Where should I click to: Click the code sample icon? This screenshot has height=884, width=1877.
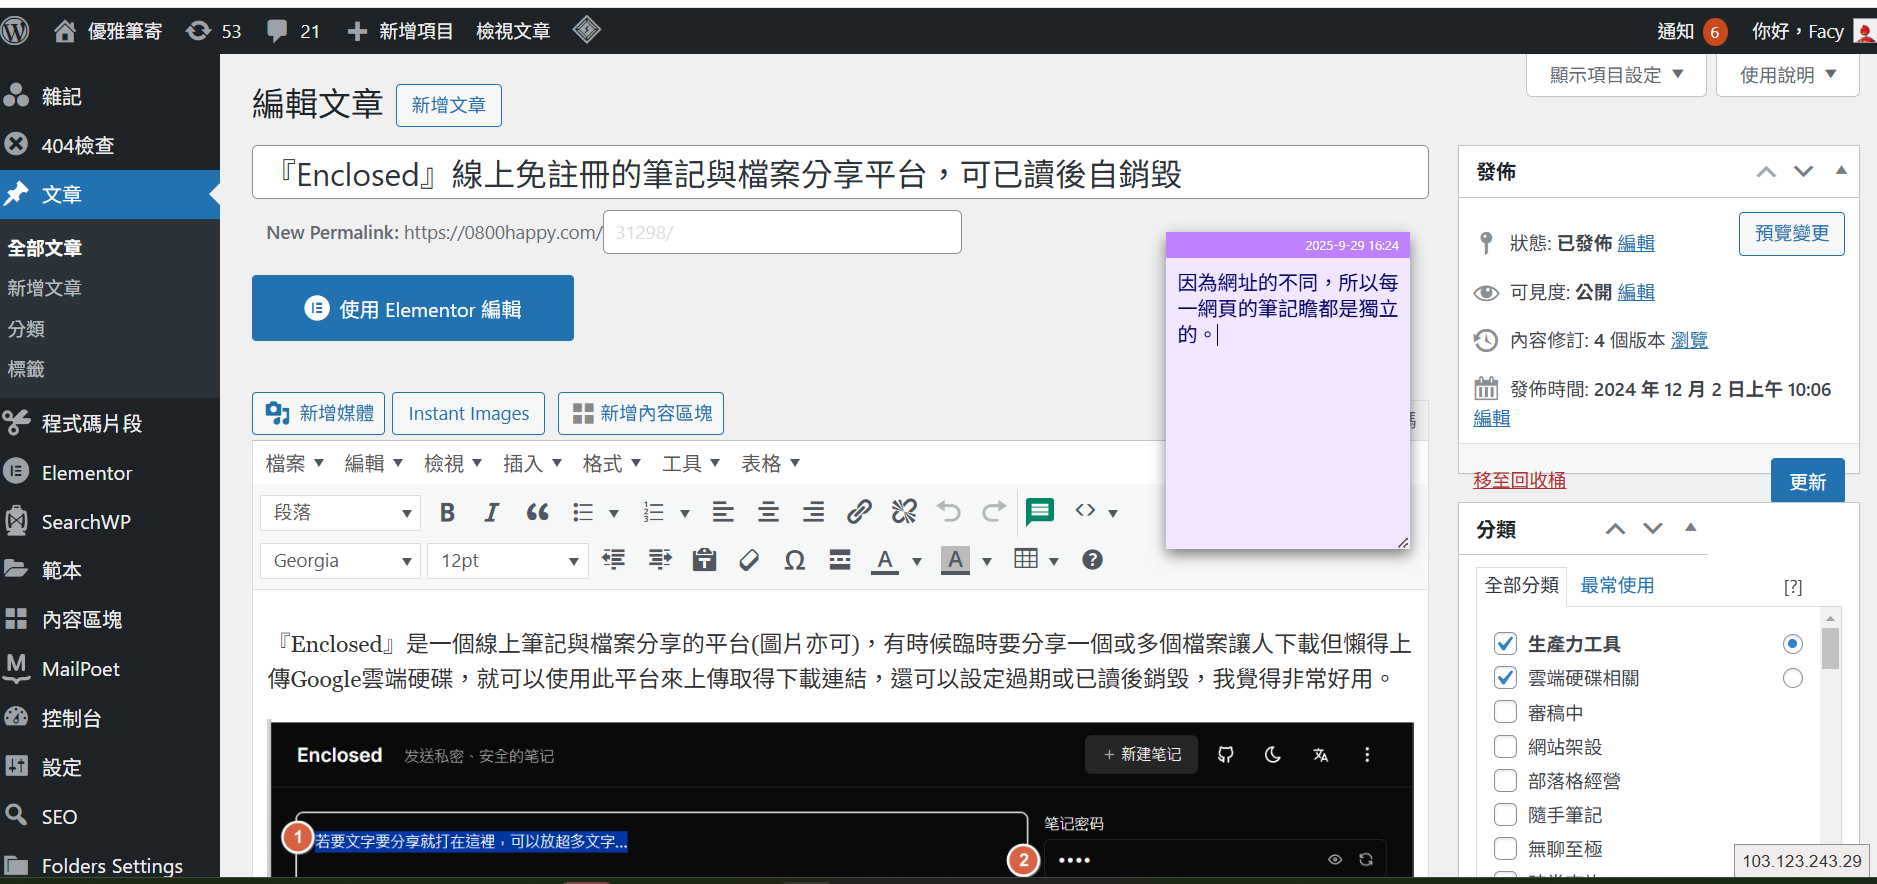[1085, 511]
